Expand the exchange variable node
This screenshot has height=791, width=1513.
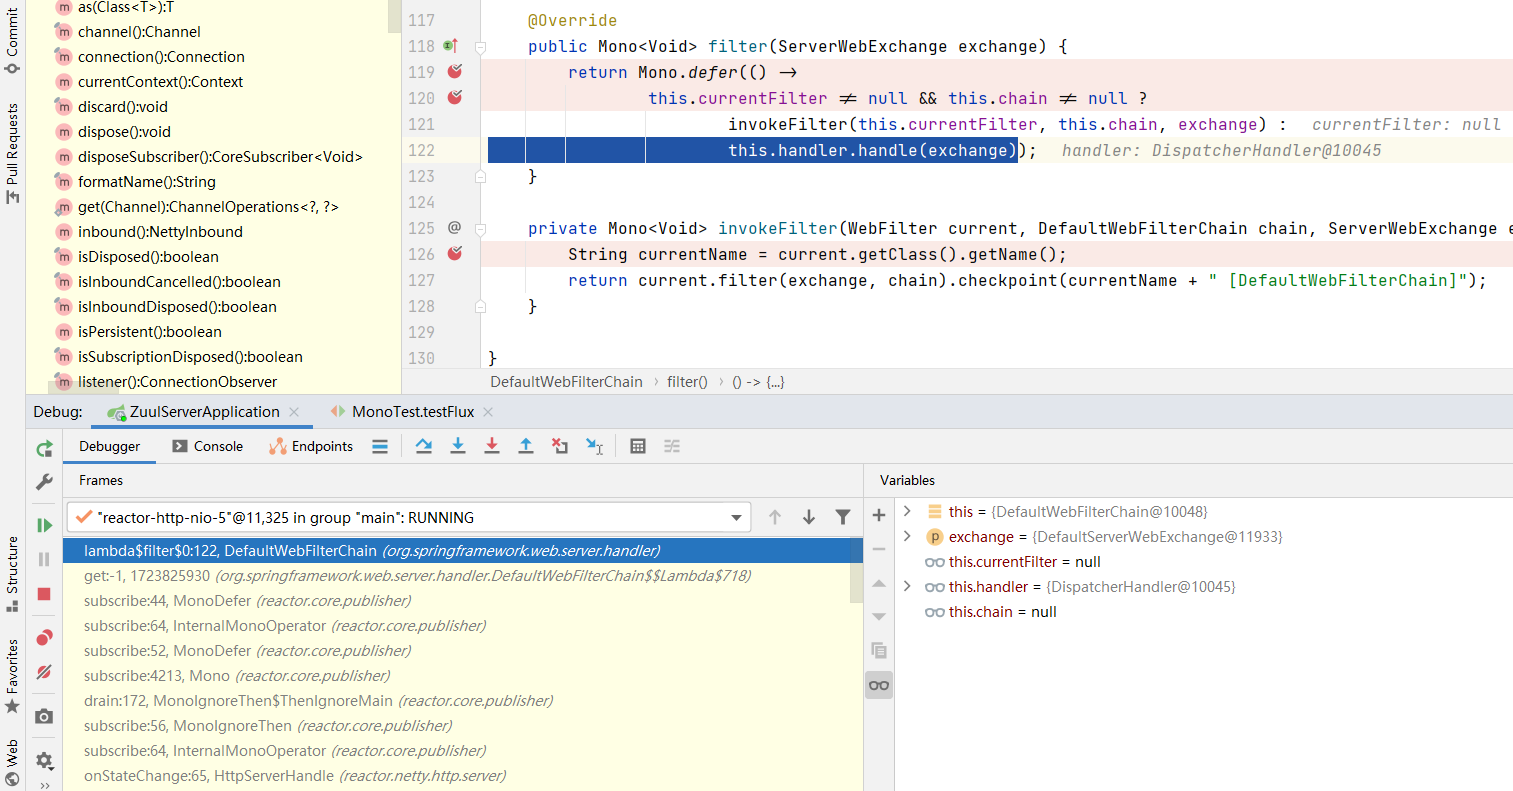tap(907, 536)
